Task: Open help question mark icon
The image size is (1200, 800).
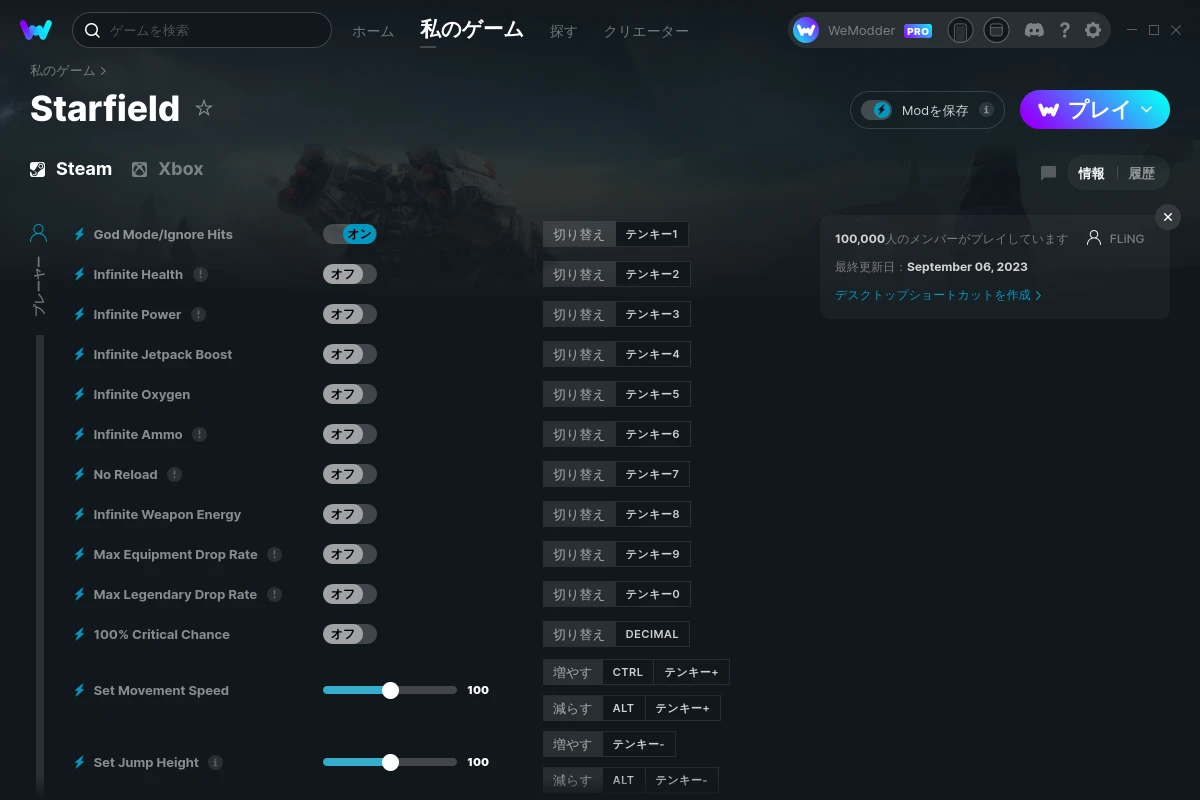Action: tap(1064, 30)
